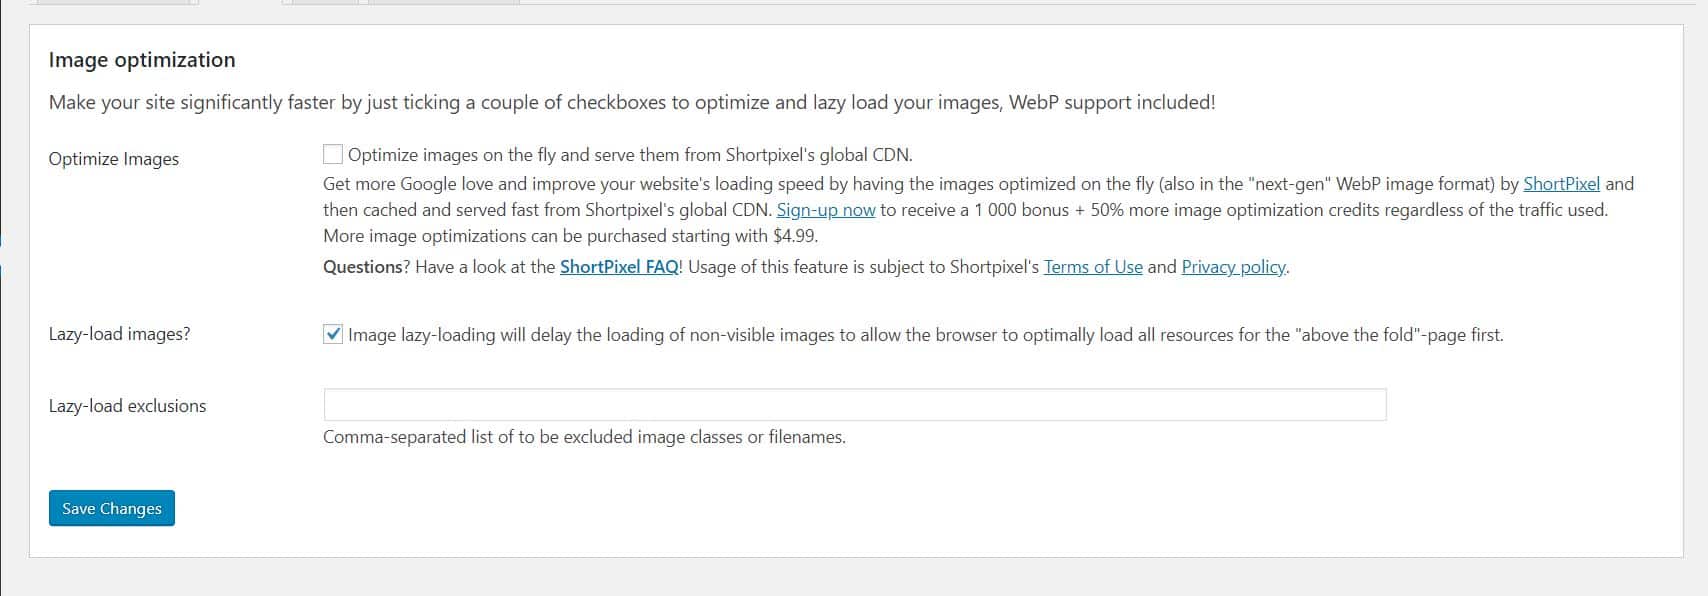Click the Save Changes button
Viewport: 1708px width, 596px height.
click(x=112, y=508)
